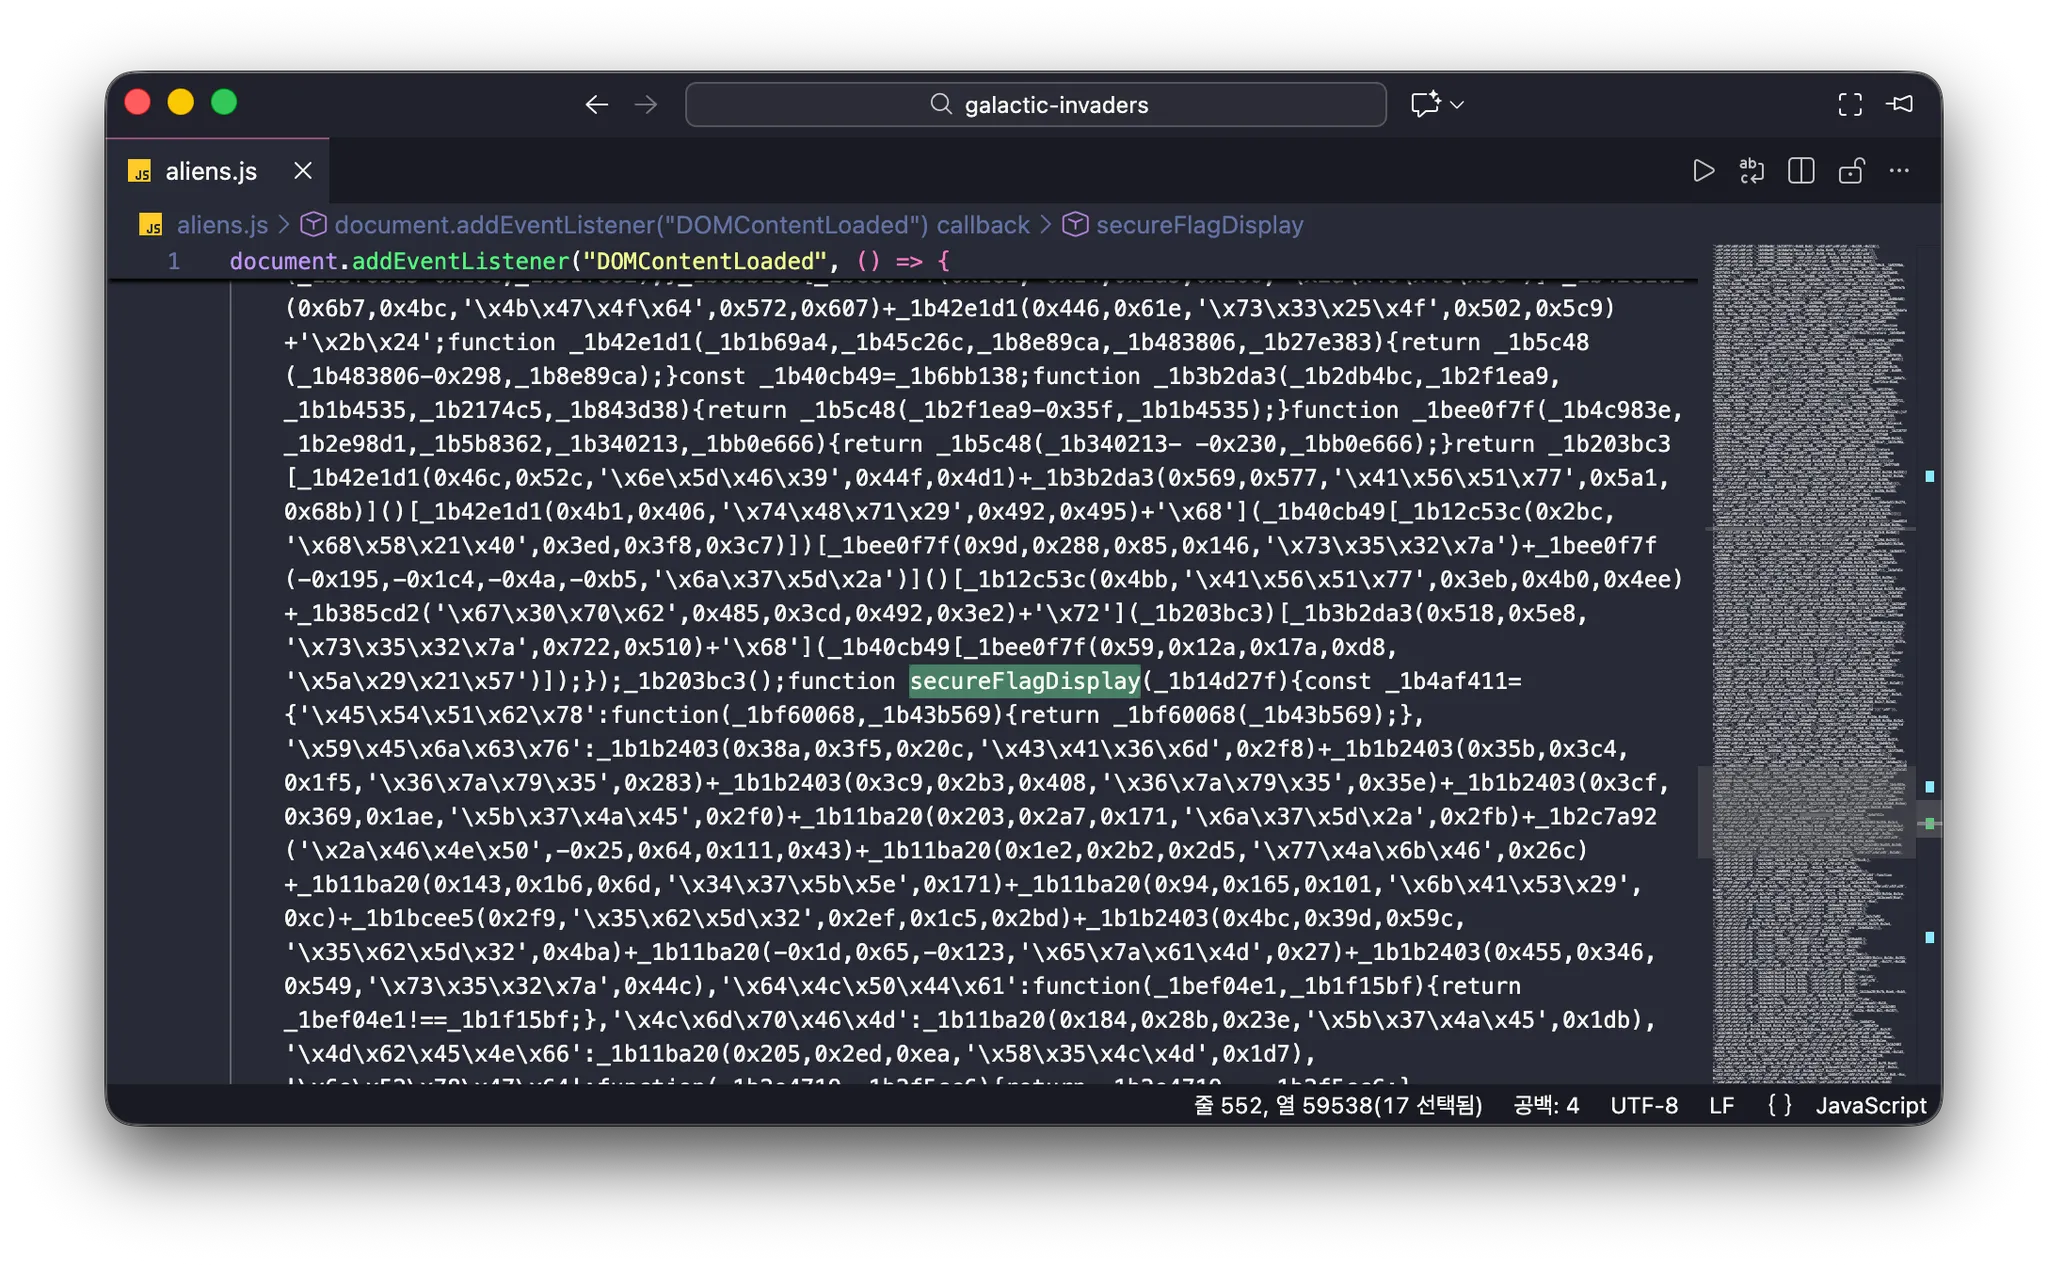Pin the window with the pin icon
The width and height of the screenshot is (2048, 1265).
pyautogui.click(x=1900, y=104)
